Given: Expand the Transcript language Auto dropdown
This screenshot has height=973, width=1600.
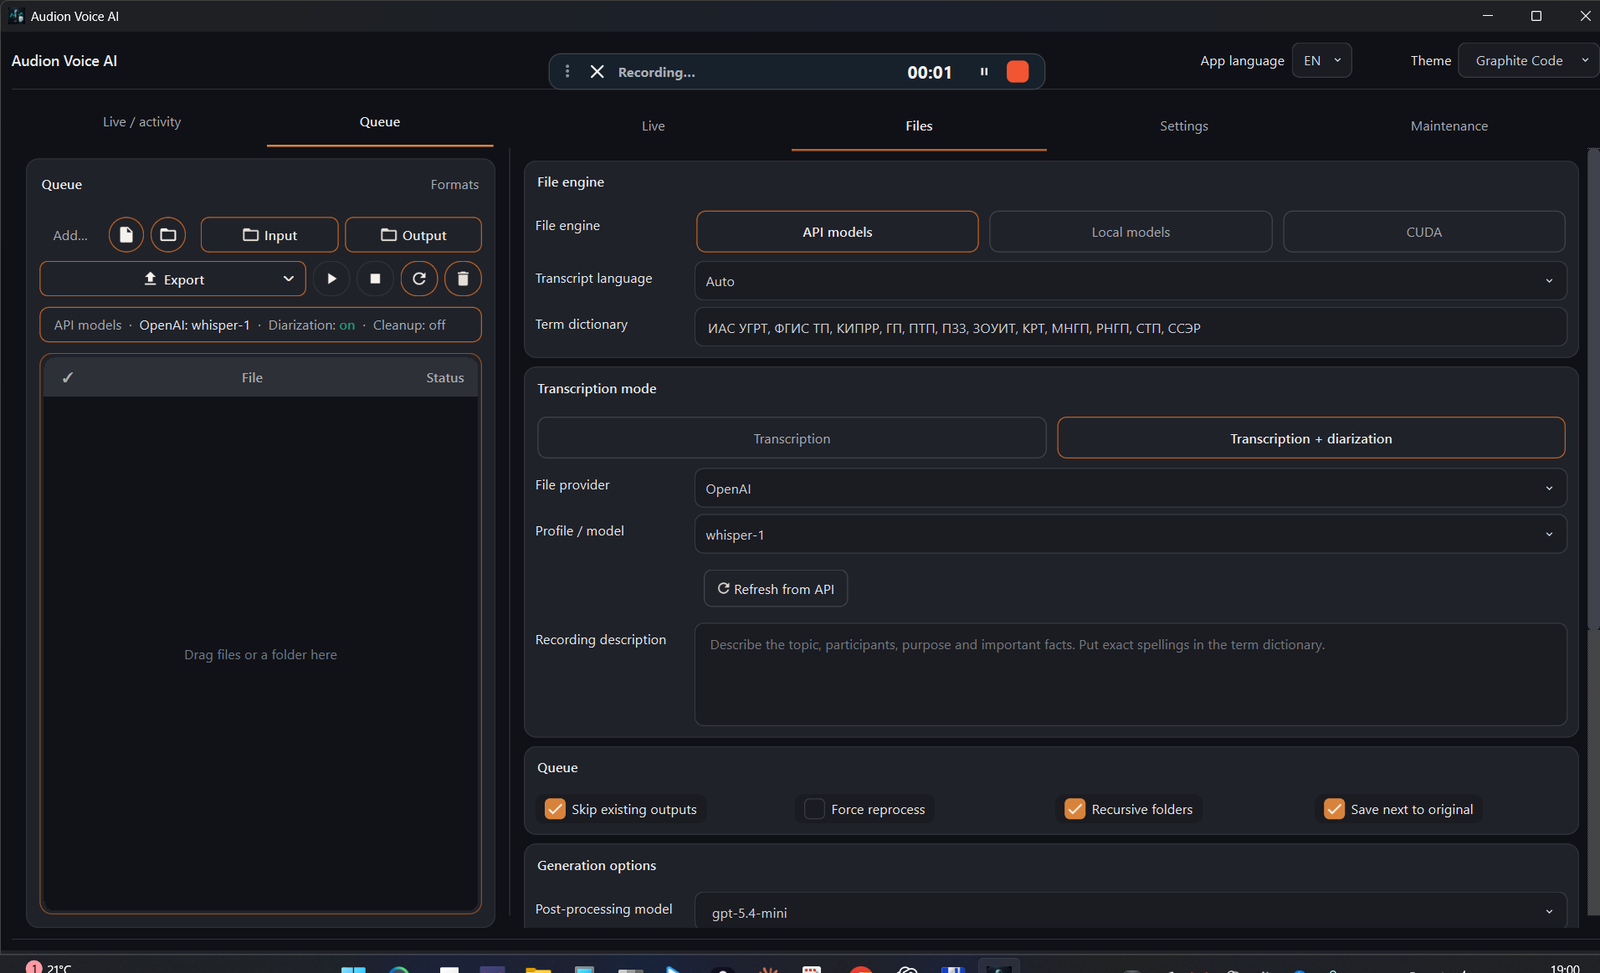Looking at the screenshot, I should point(1130,281).
